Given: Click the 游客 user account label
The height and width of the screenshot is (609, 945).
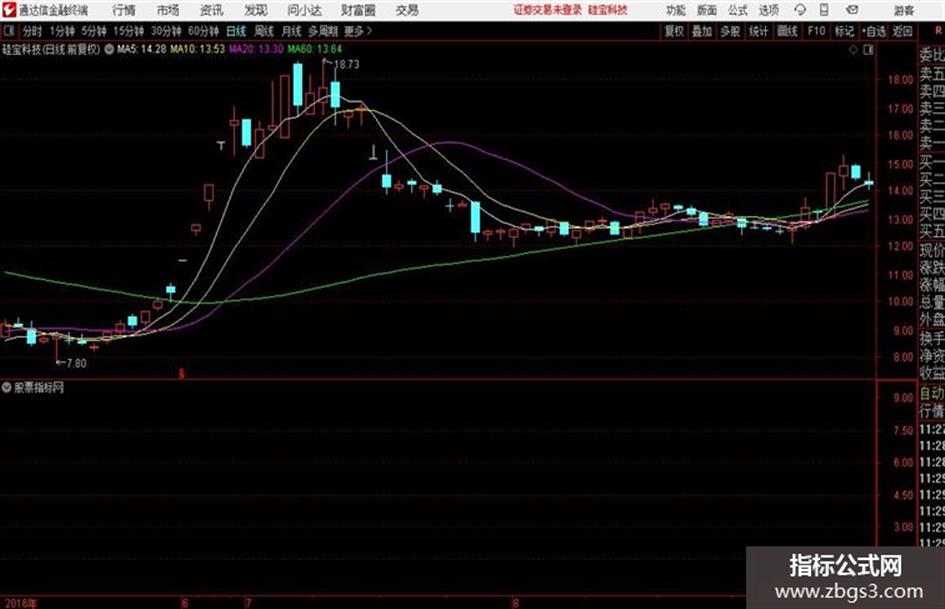Looking at the screenshot, I should tap(903, 10).
